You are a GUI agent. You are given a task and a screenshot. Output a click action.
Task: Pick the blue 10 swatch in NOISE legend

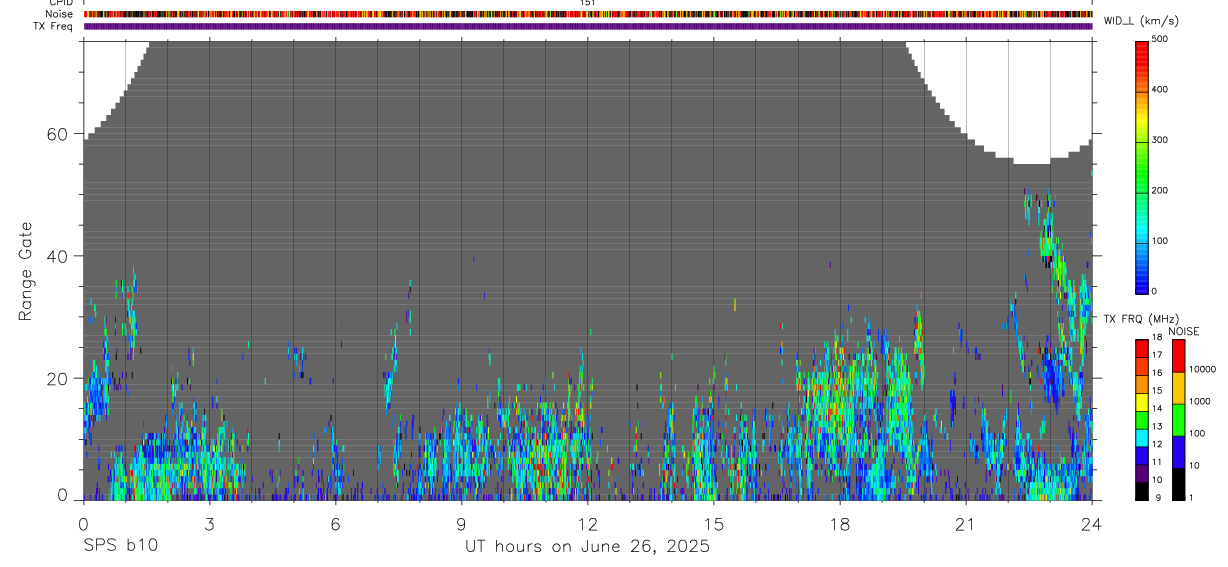[1179, 451]
